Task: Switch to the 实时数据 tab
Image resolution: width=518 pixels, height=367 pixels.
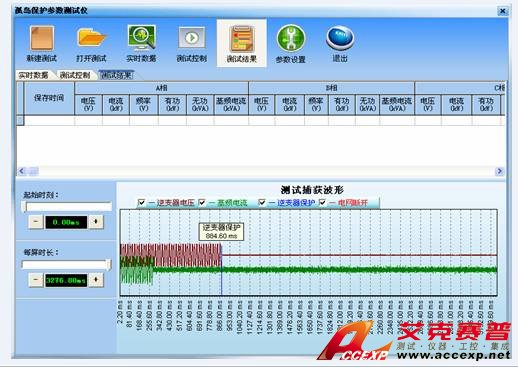Action: [33, 75]
